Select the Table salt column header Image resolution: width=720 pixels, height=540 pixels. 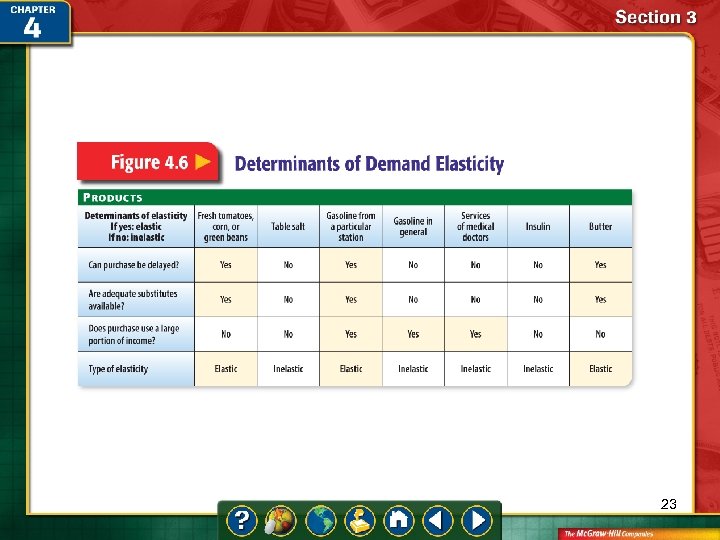click(288, 227)
